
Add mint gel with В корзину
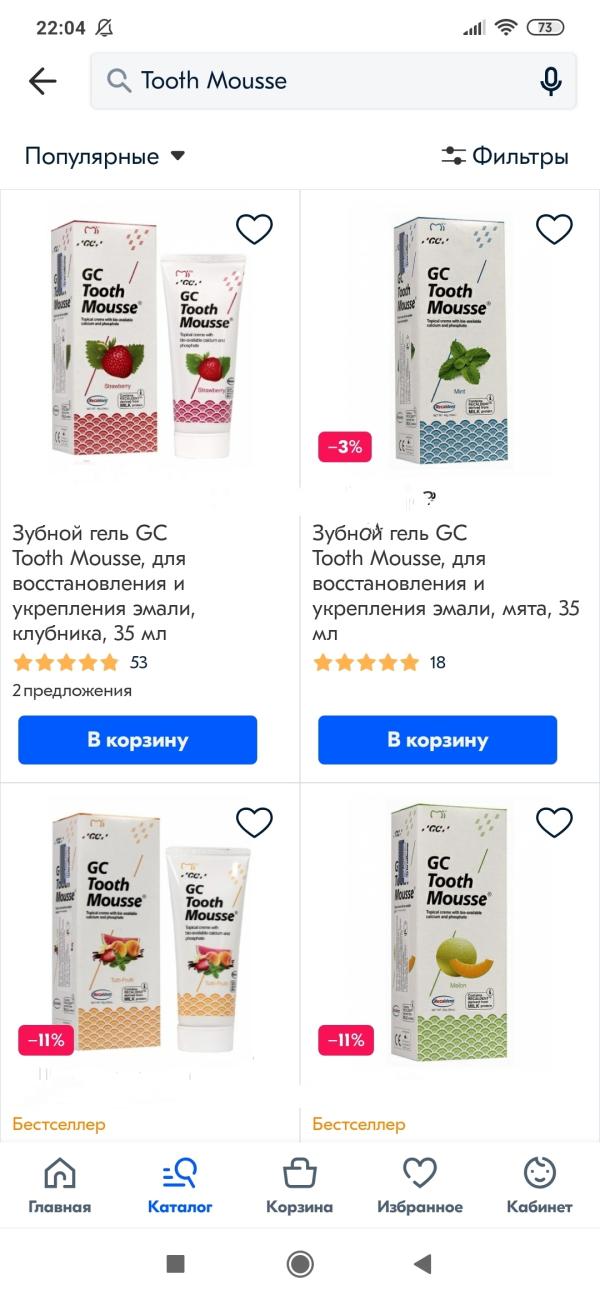tap(437, 740)
